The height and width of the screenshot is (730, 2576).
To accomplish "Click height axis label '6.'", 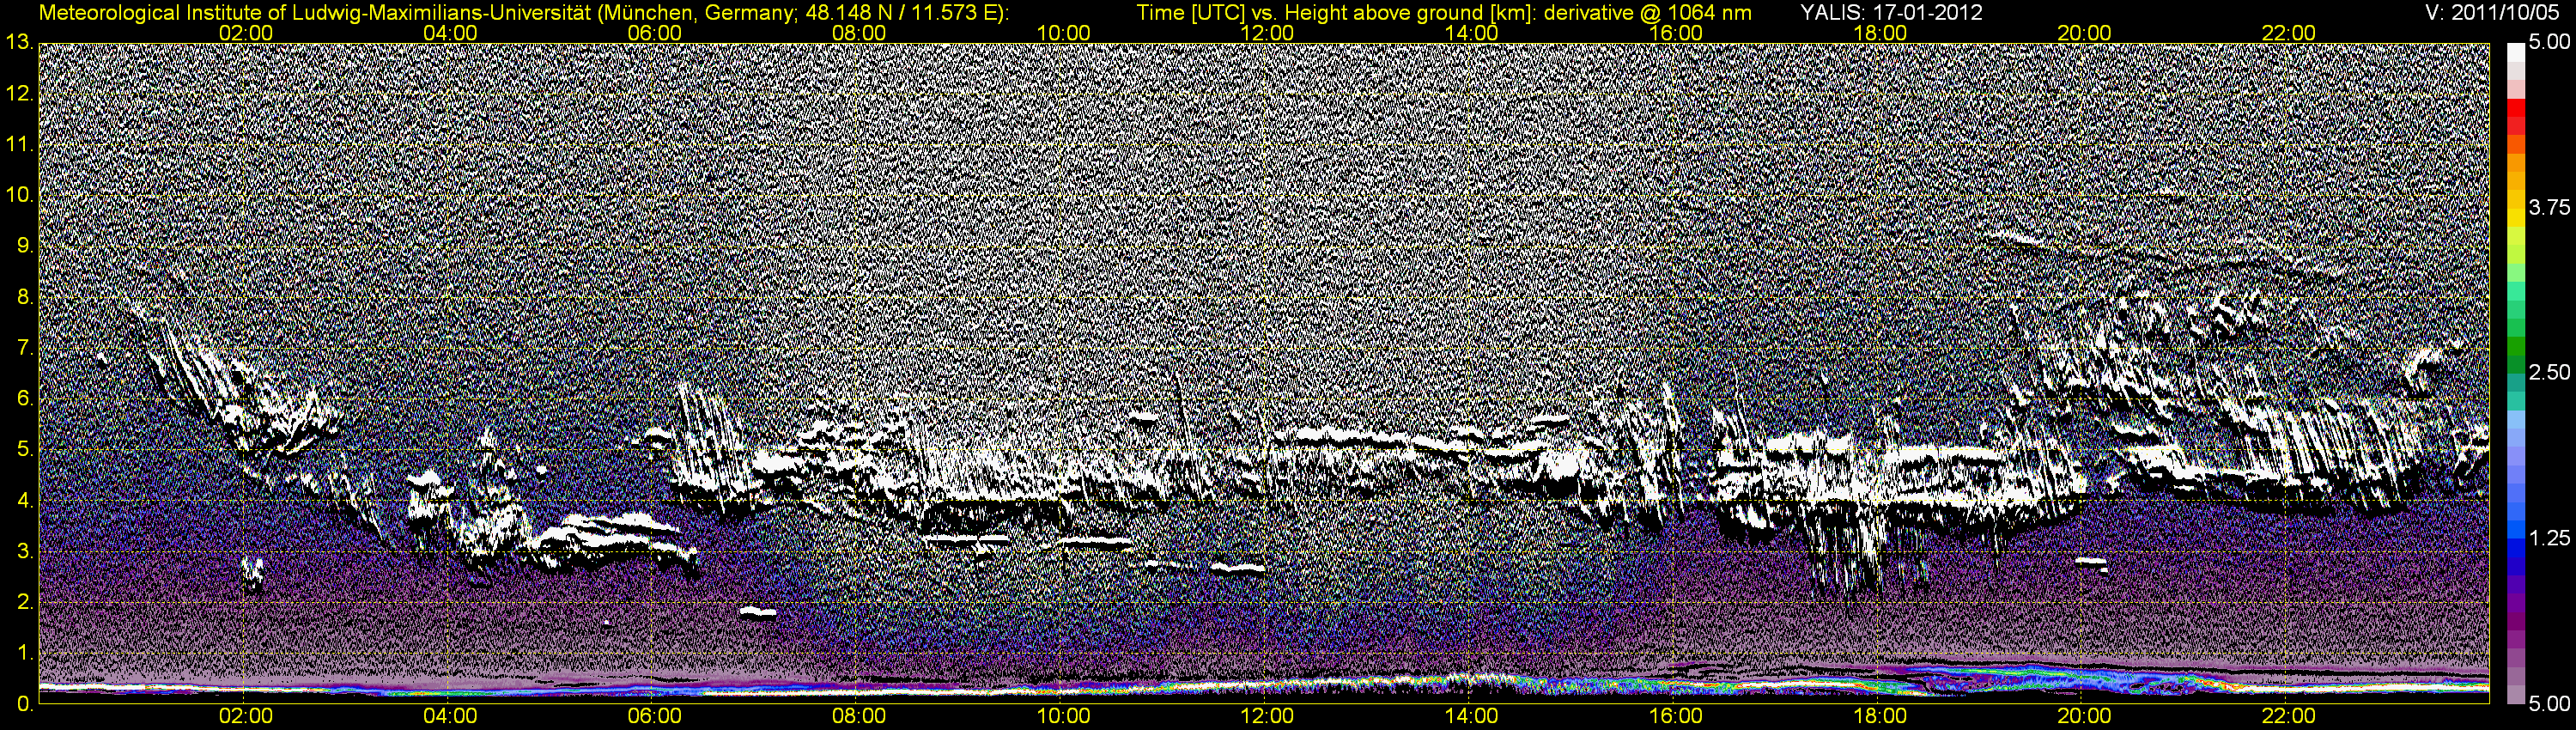I will click(25, 399).
